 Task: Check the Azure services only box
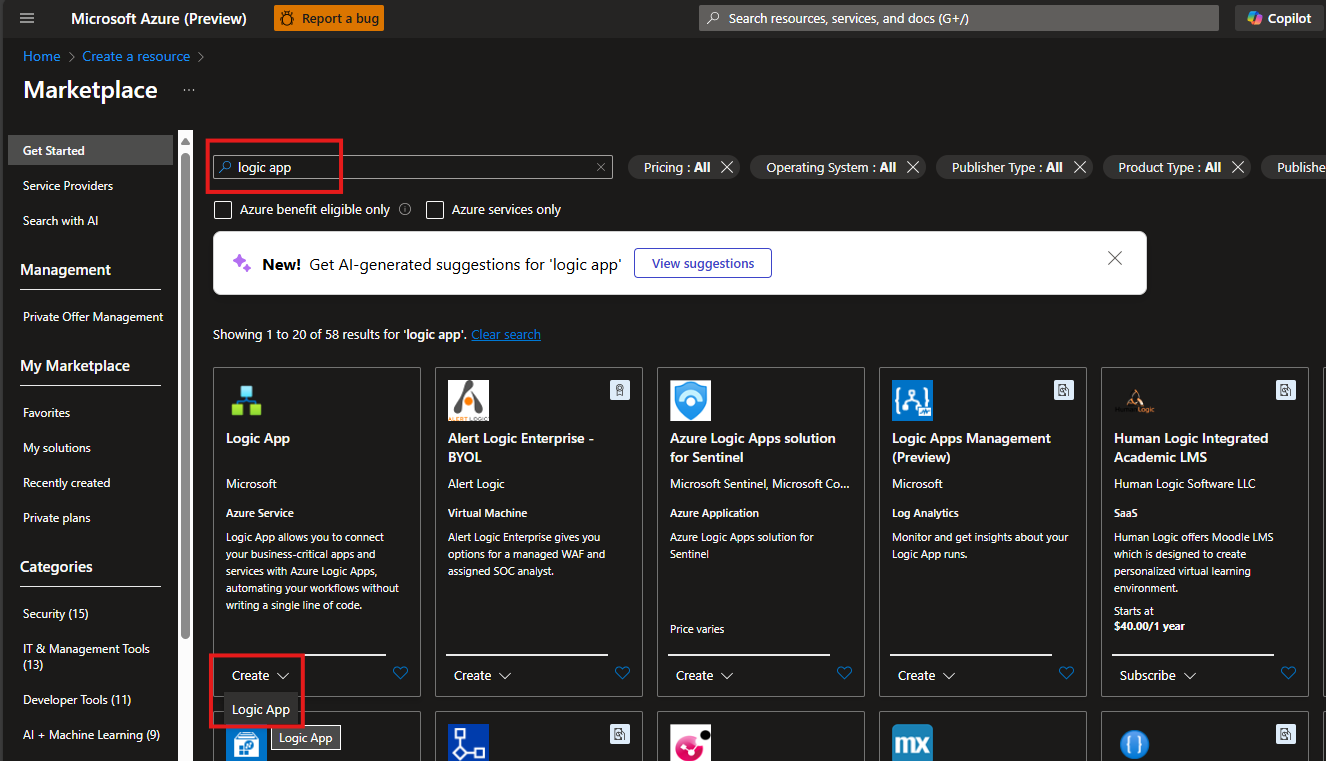[x=435, y=210]
